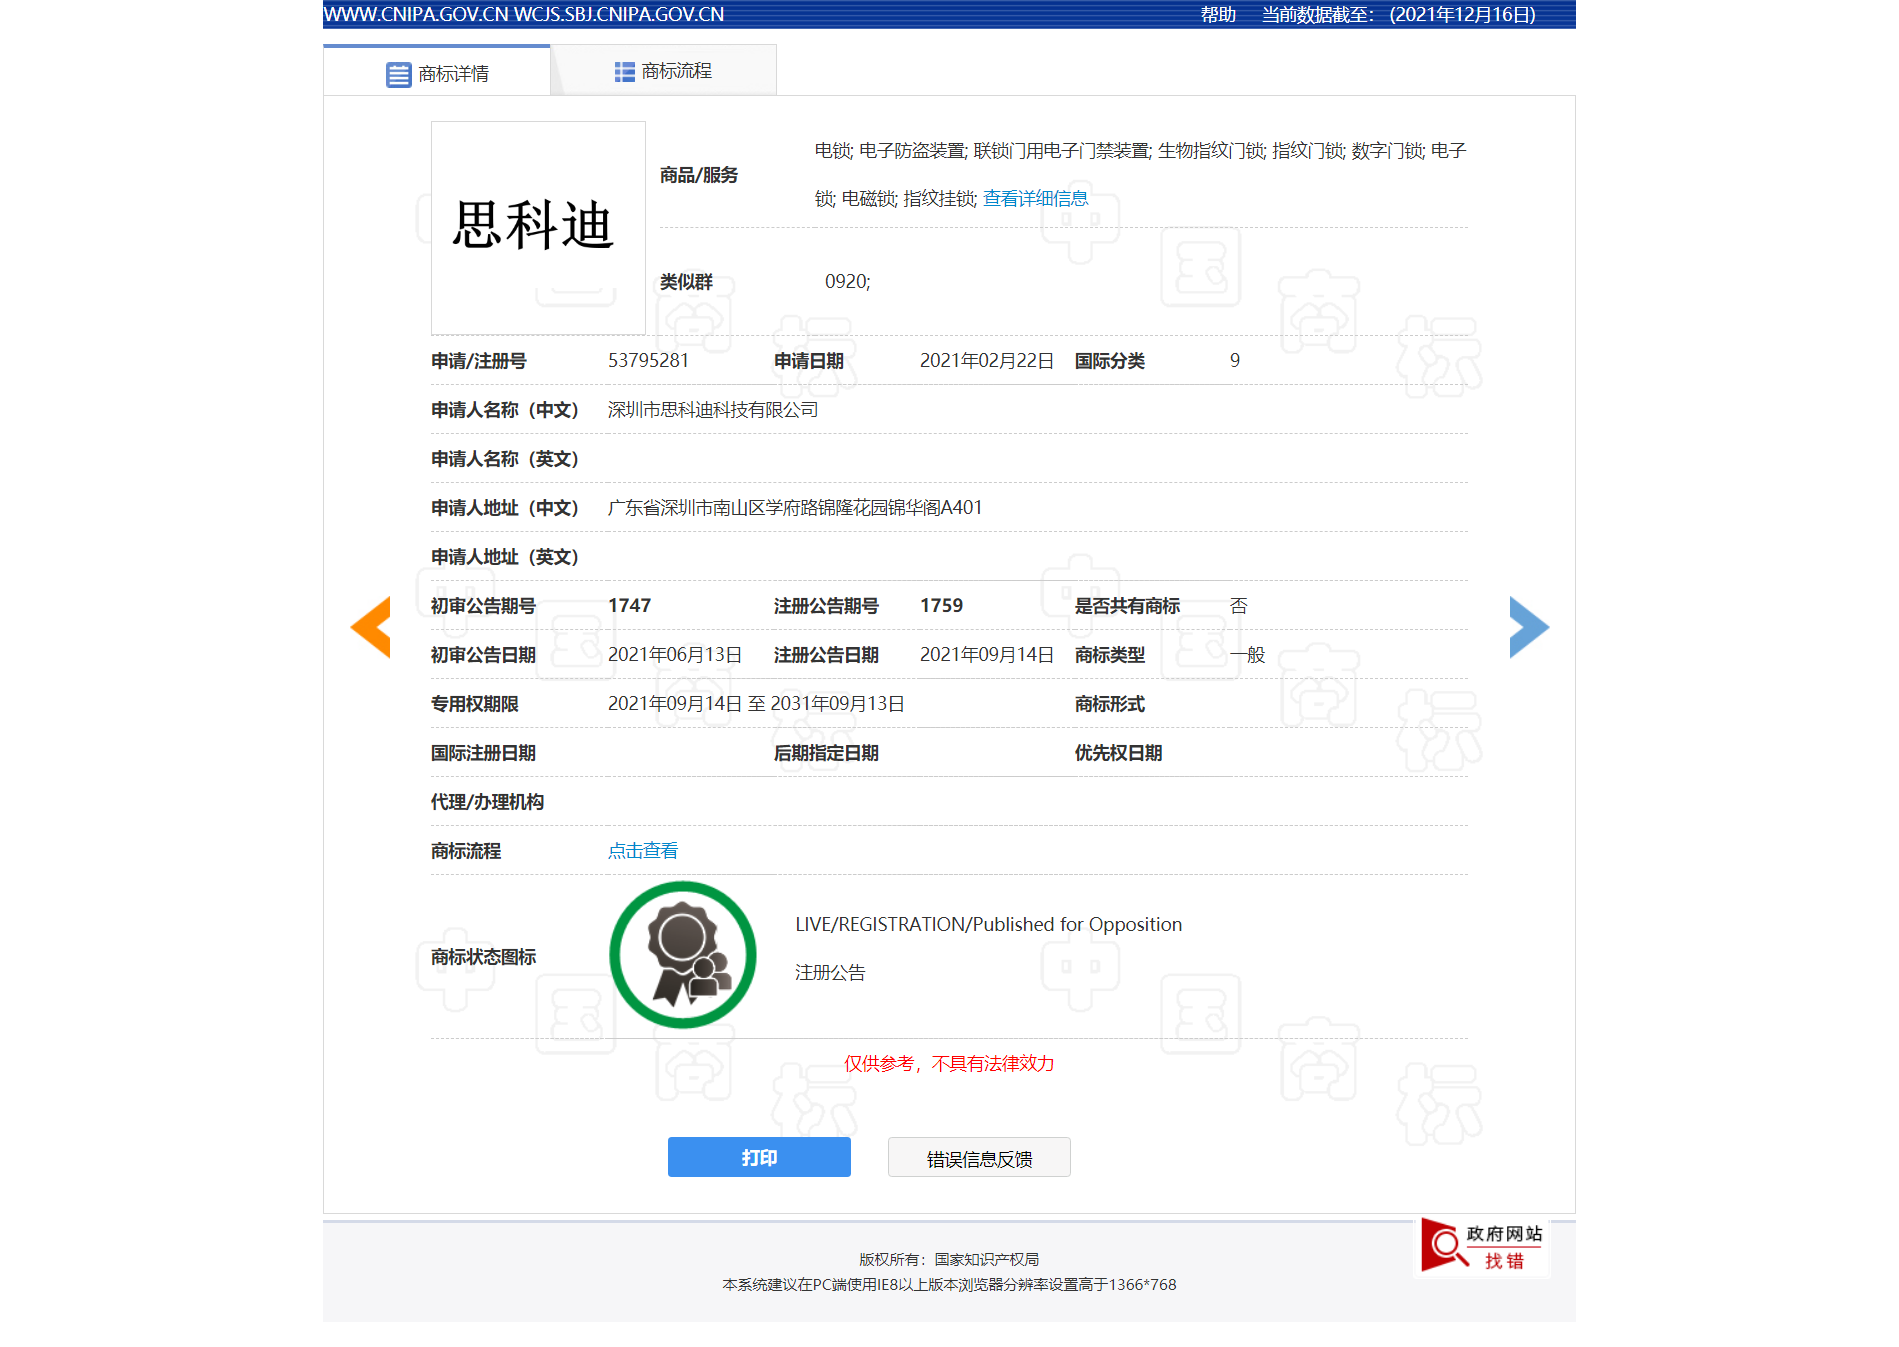Screen dimensions: 1899x1347
Task: Open the 思科迪 trademark image
Action: [538, 228]
